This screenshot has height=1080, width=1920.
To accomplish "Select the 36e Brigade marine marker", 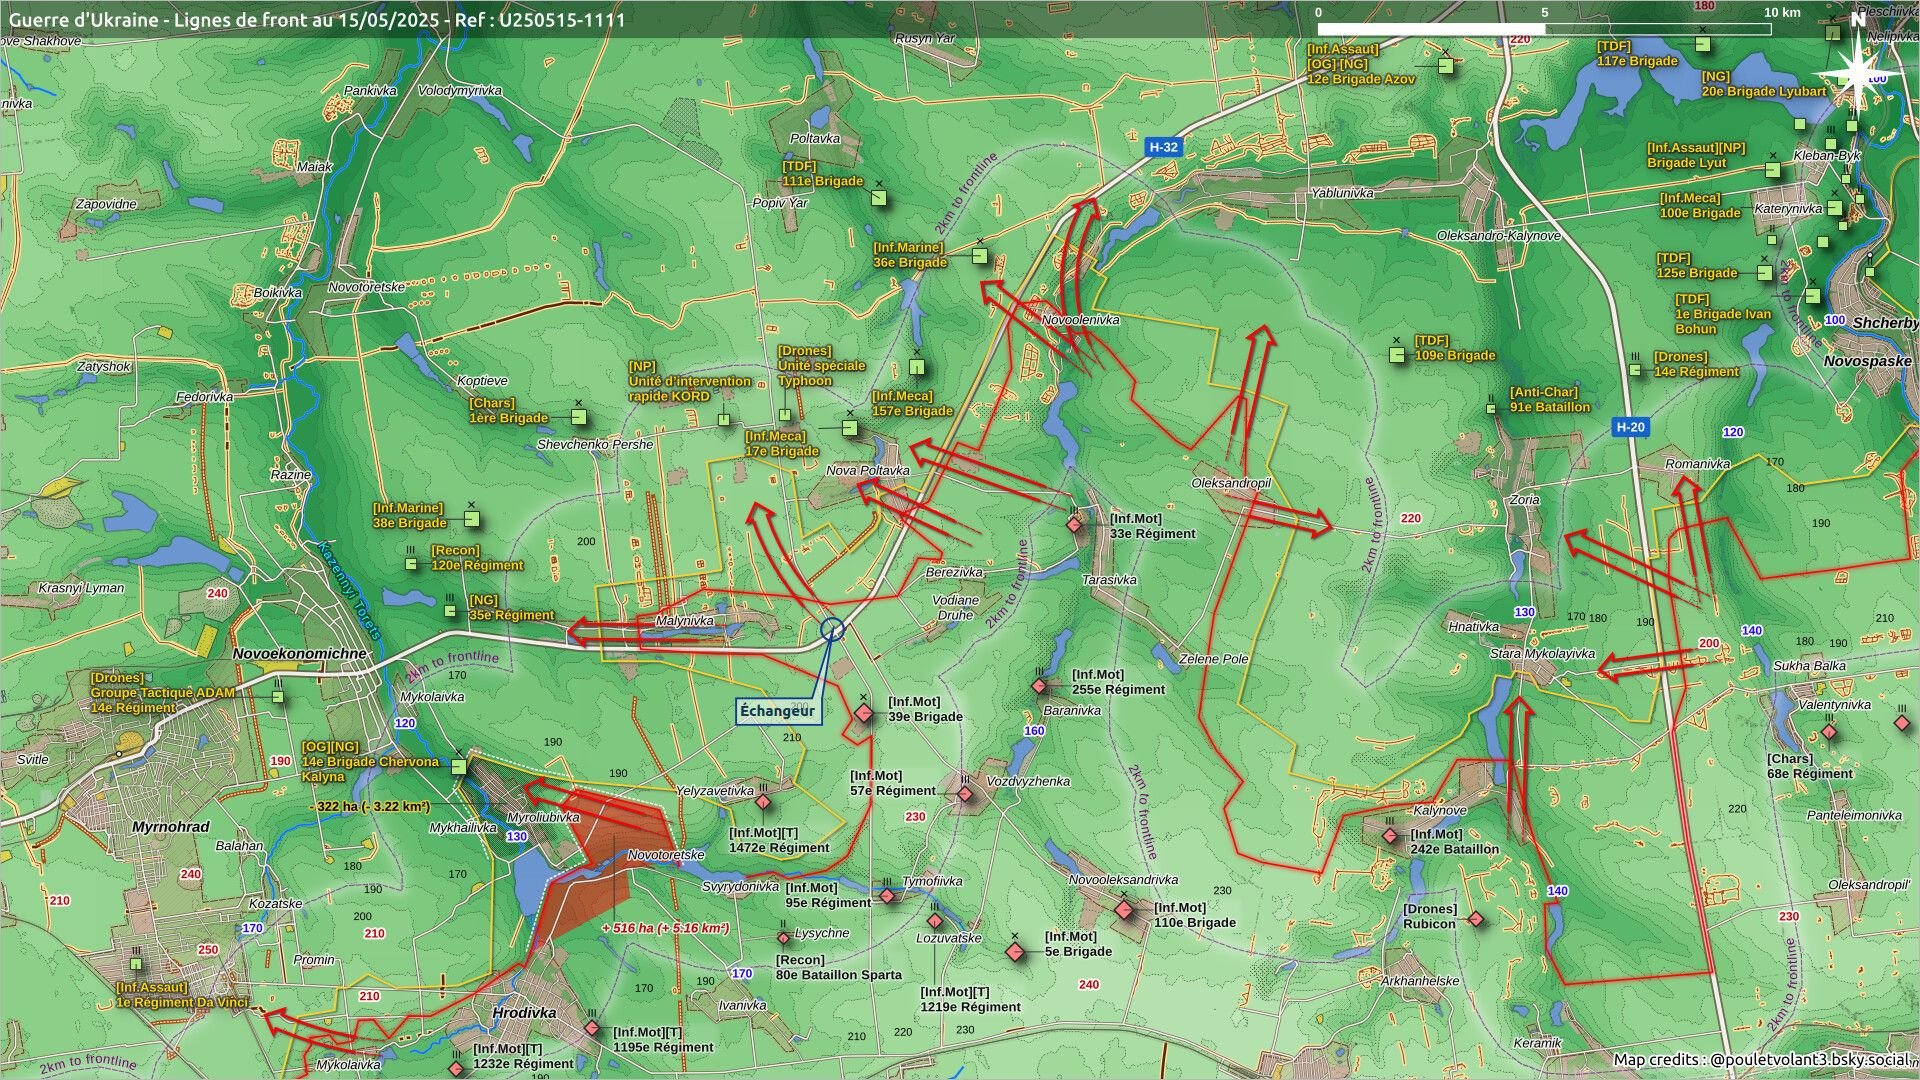I will click(x=980, y=256).
